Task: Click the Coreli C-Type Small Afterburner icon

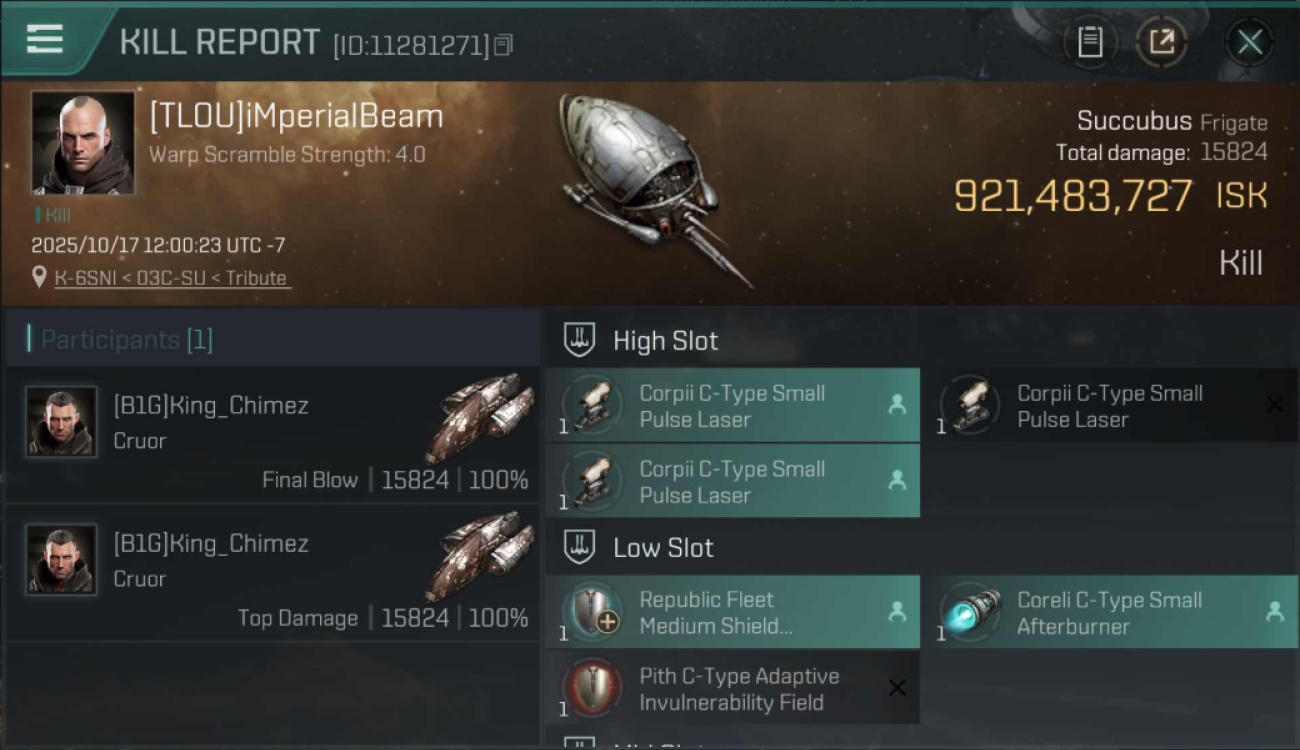Action: (971, 612)
